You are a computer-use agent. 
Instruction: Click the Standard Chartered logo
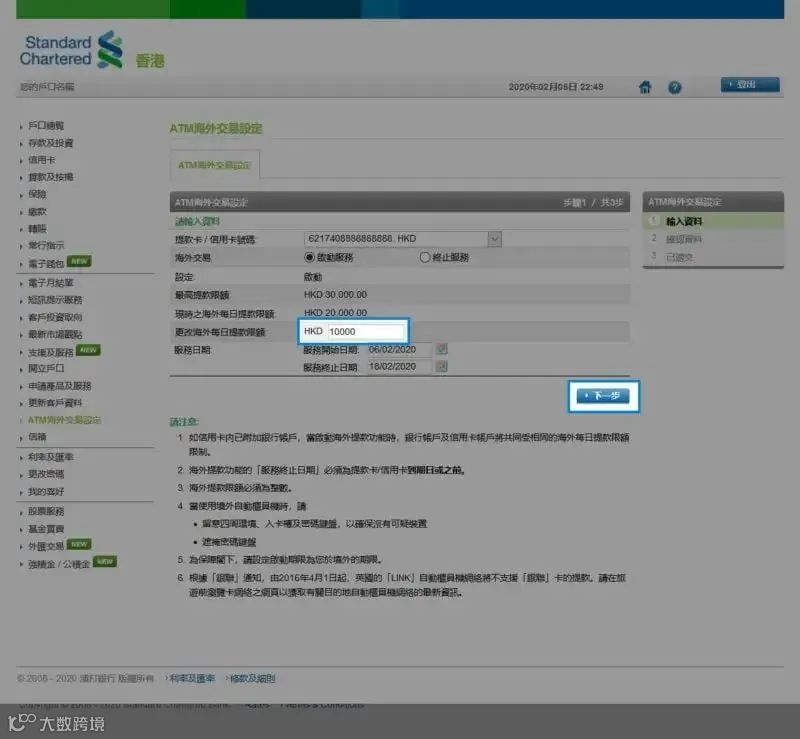click(71, 50)
